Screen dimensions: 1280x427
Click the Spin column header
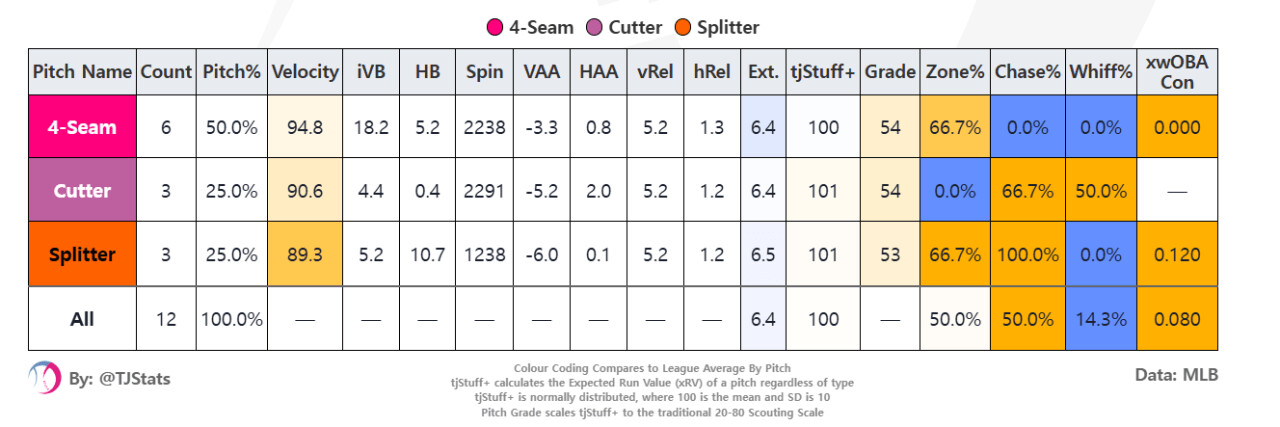tap(484, 72)
